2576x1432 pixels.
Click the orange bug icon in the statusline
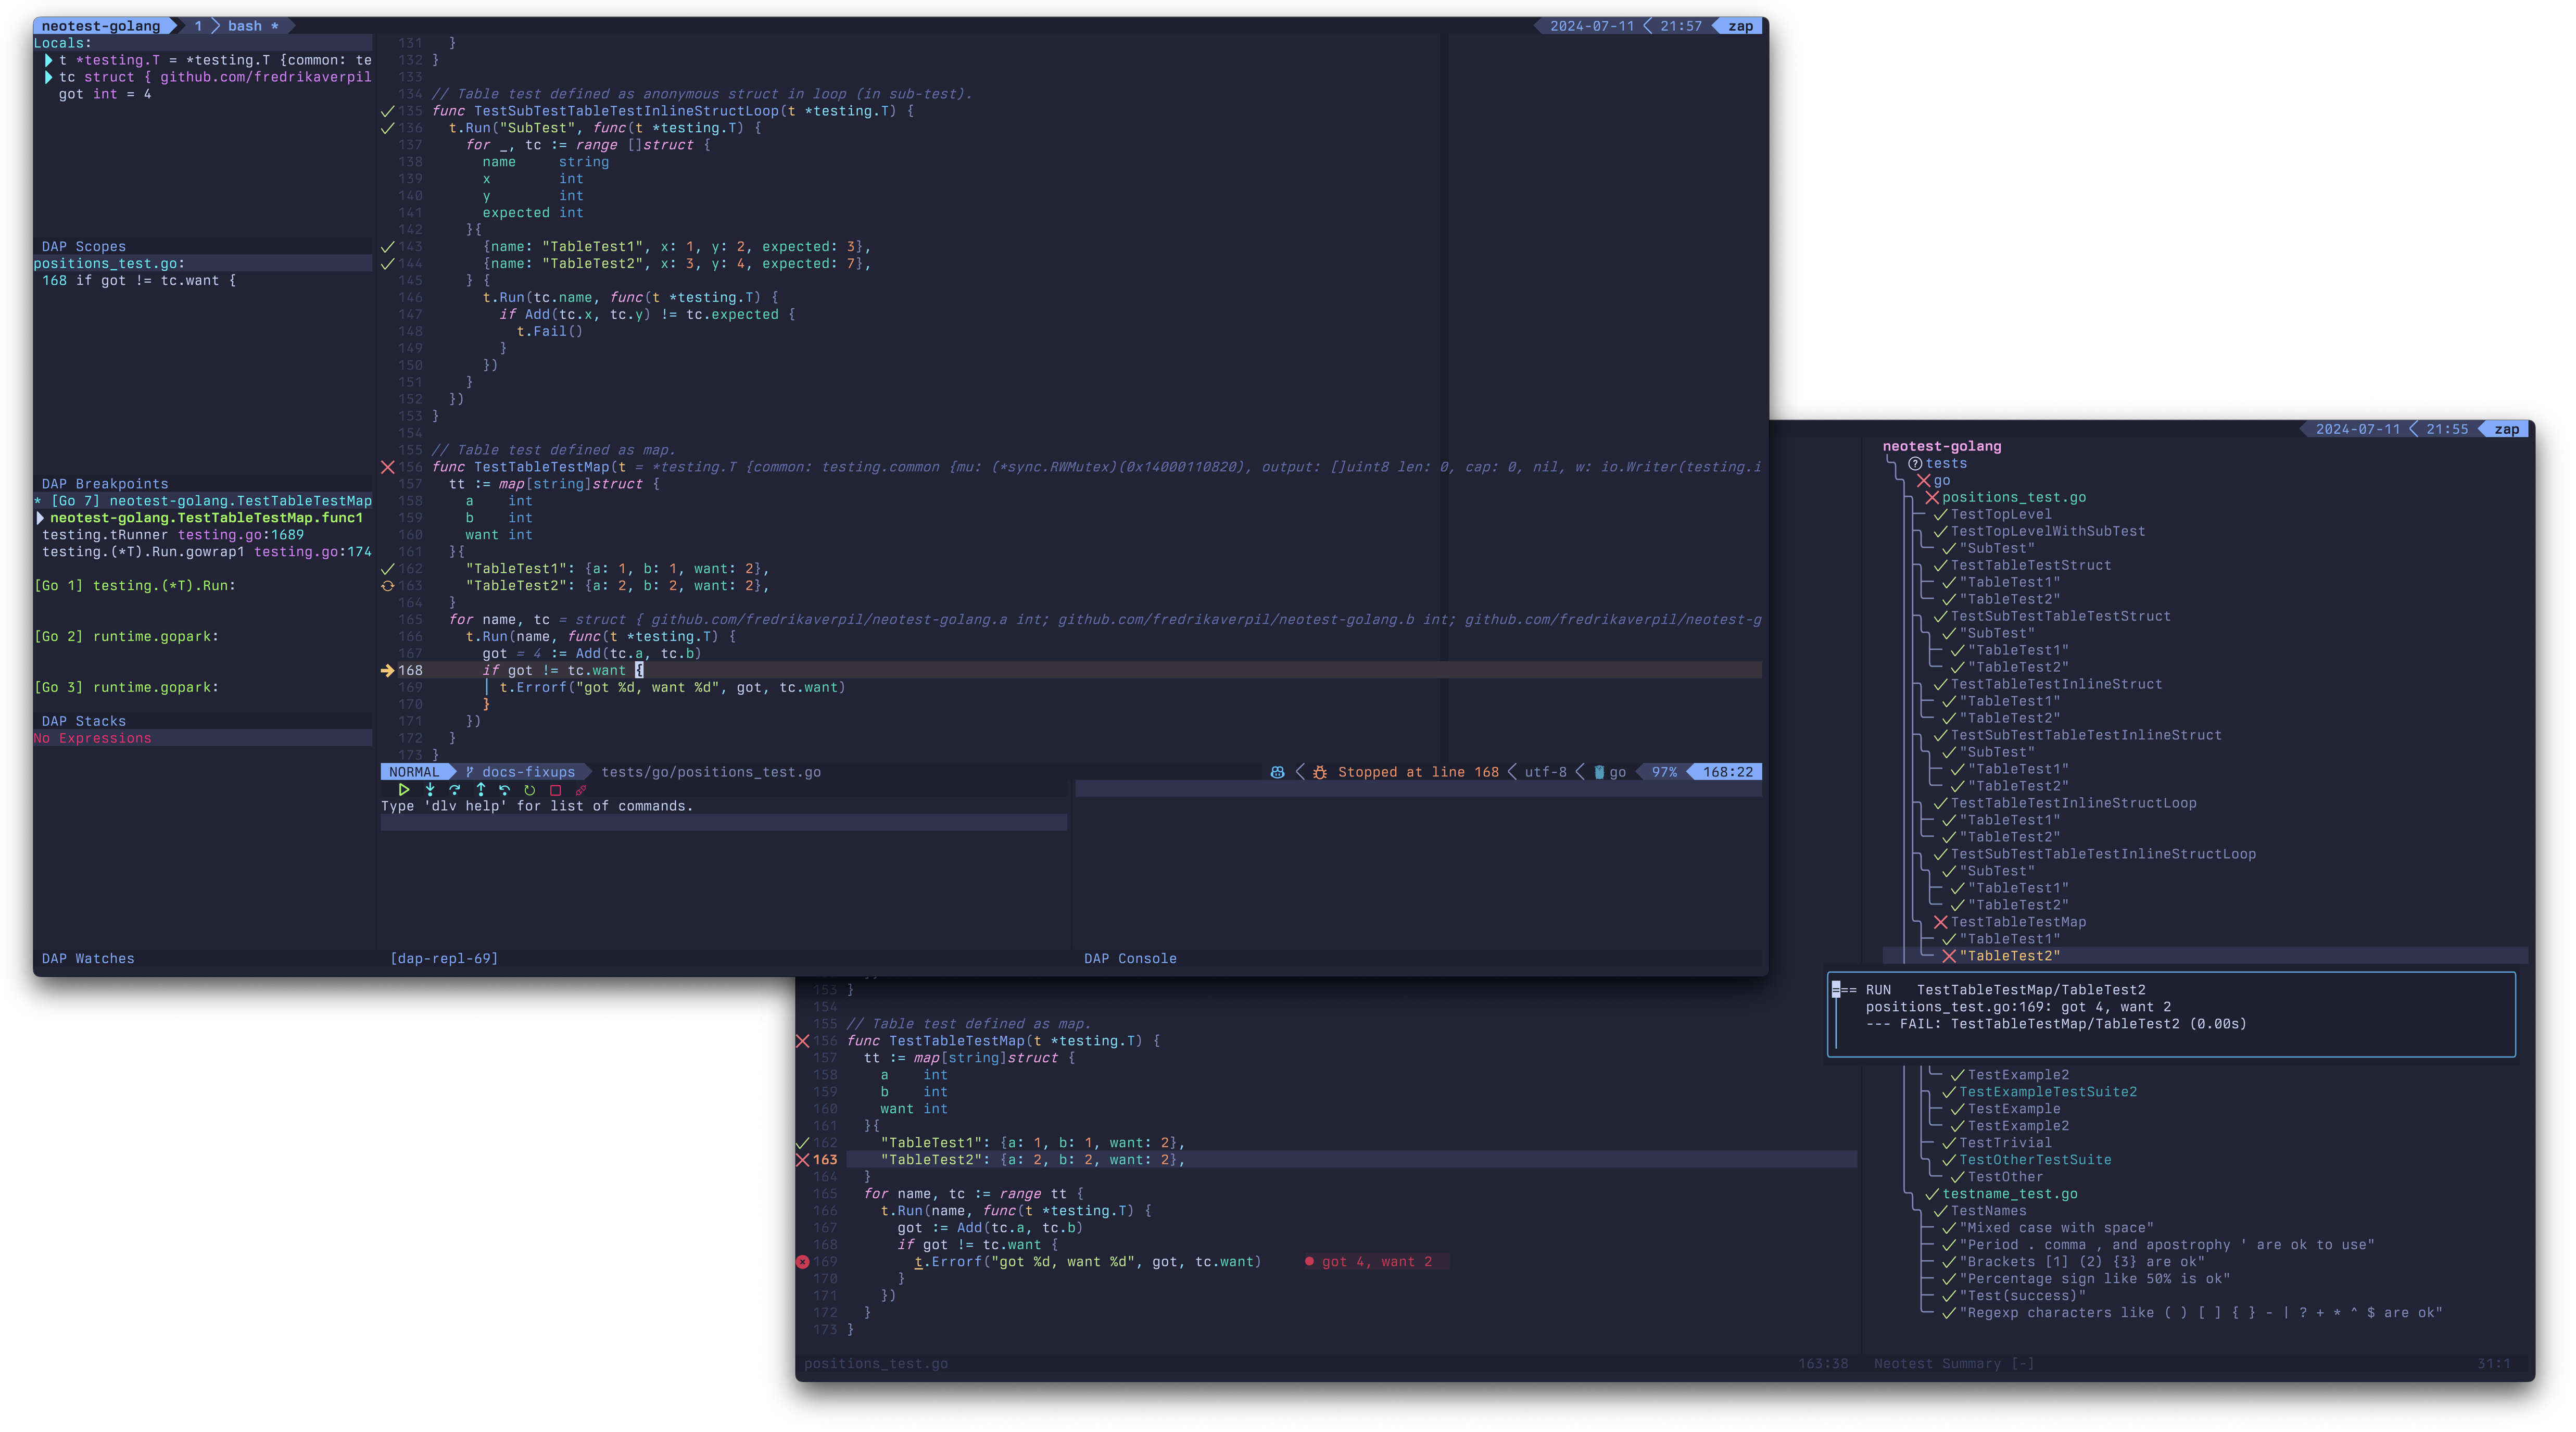[x=1320, y=772]
